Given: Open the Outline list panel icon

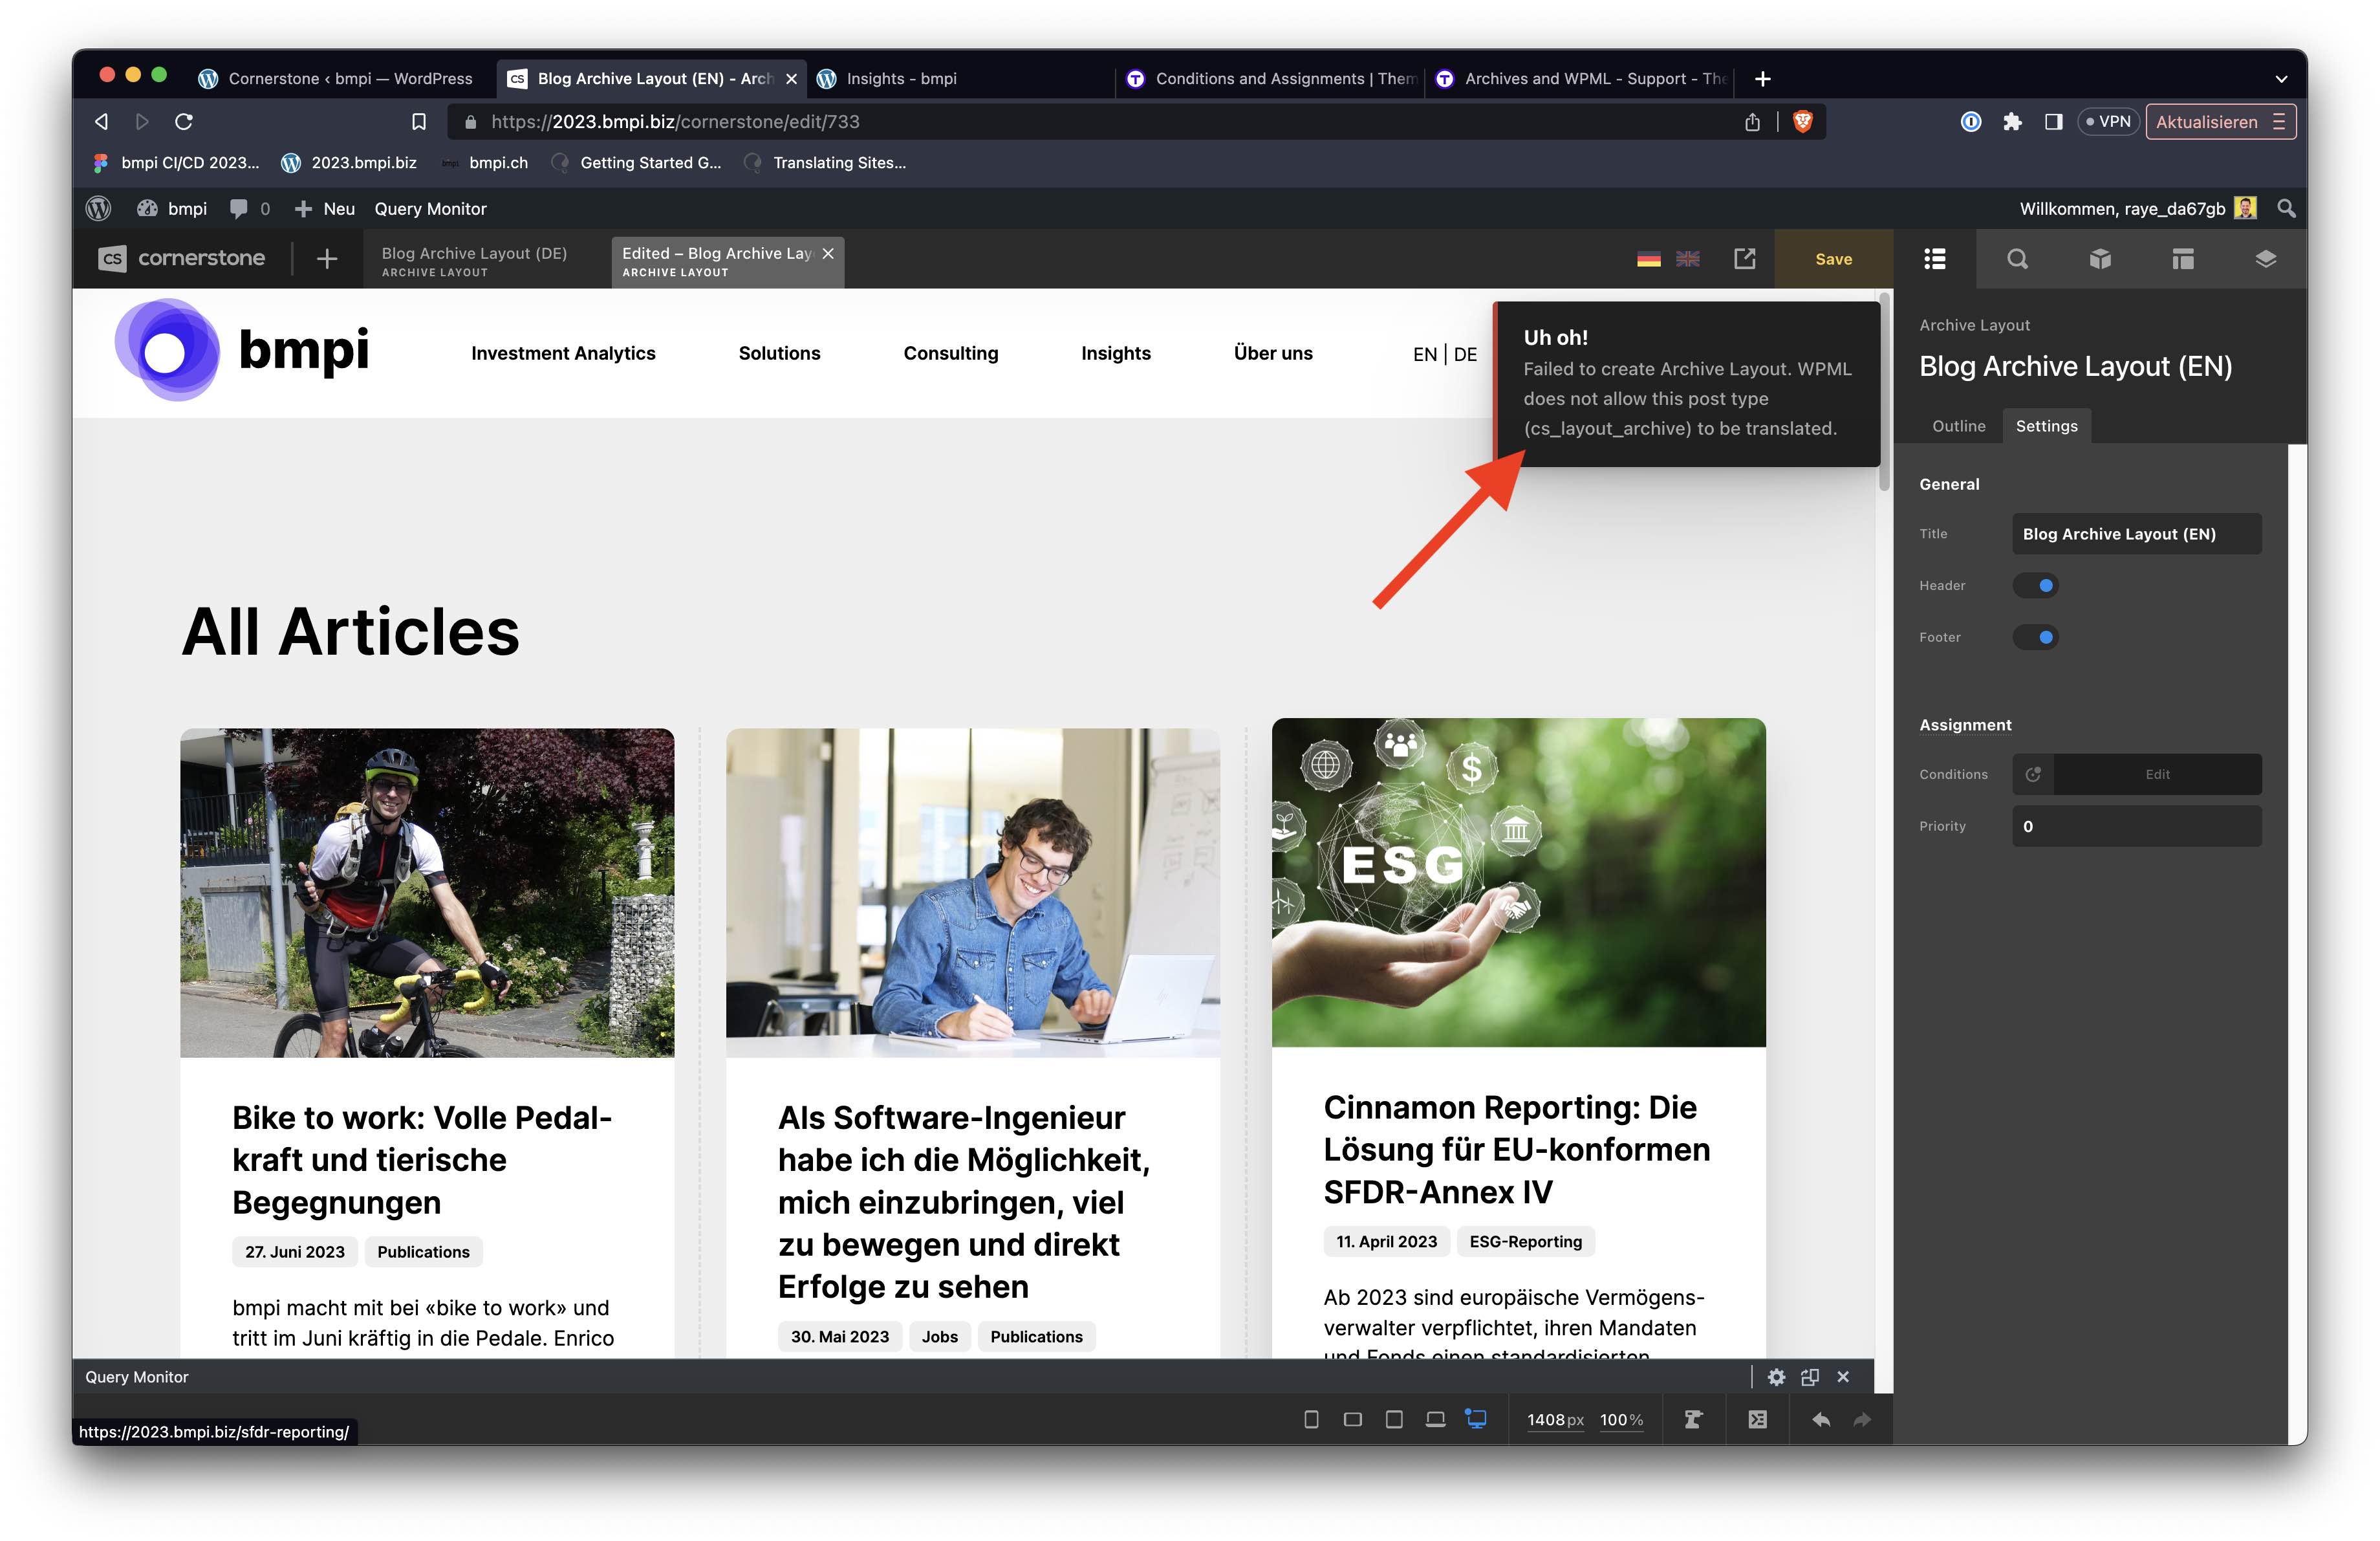Looking at the screenshot, I should point(1934,259).
